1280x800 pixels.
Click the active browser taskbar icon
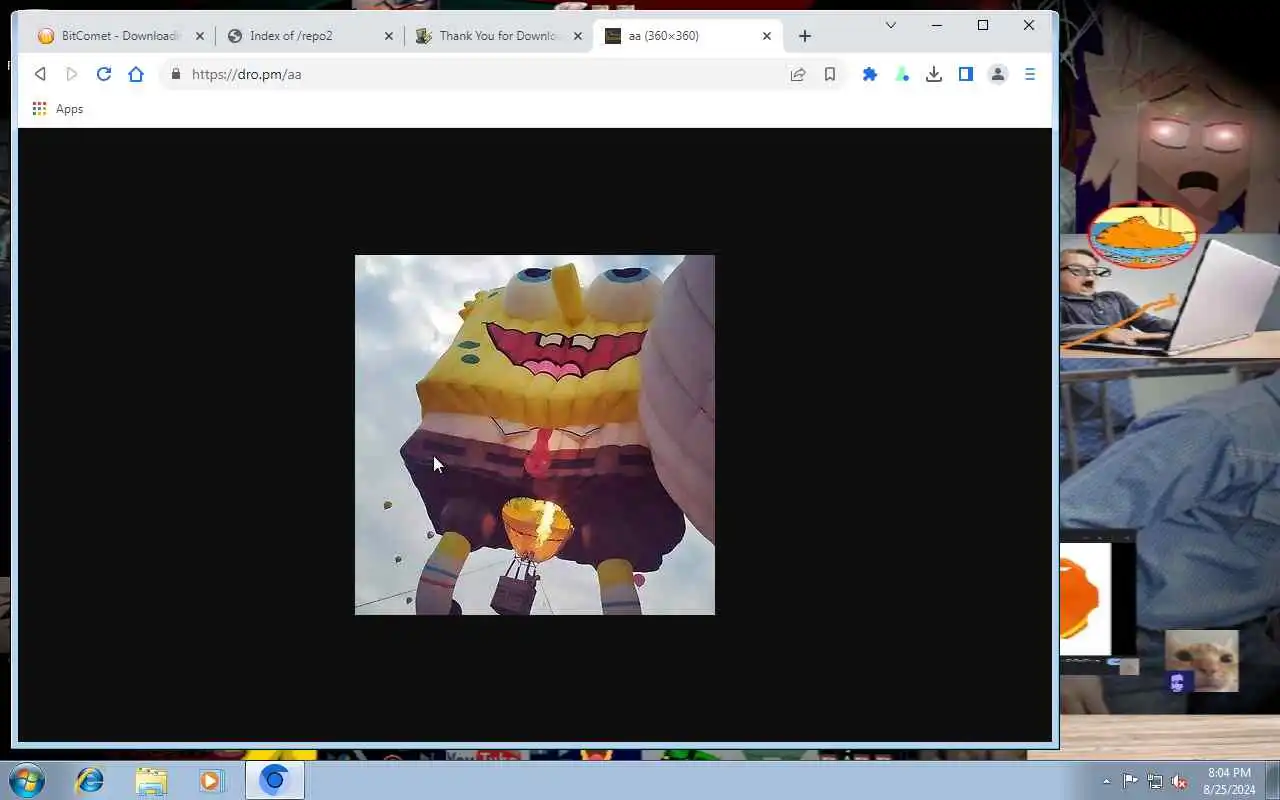tap(274, 780)
